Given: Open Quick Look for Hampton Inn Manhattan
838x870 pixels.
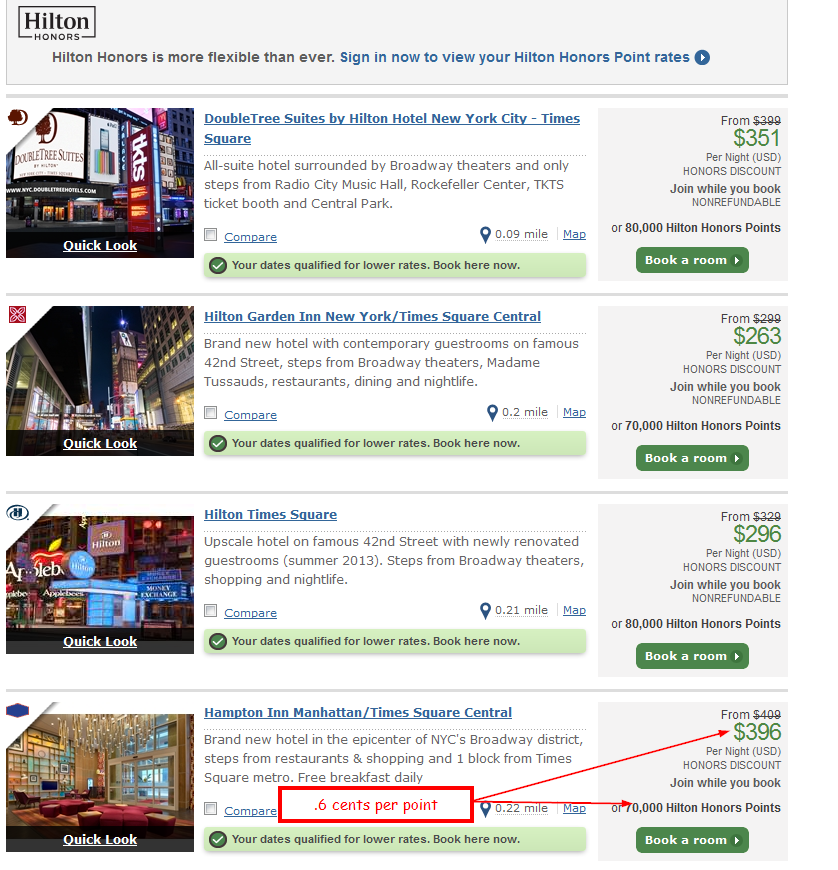Looking at the screenshot, I should coord(100,840).
